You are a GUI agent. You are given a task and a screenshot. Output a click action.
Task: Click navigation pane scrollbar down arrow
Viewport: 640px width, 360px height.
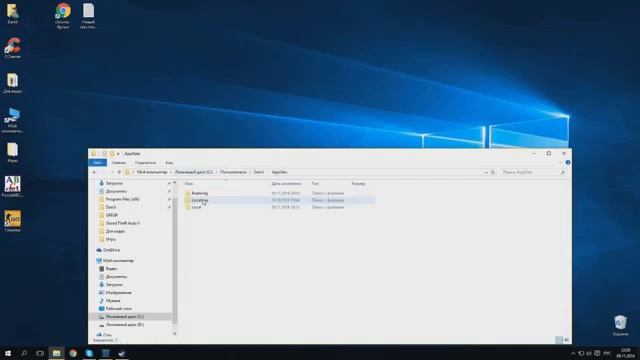(x=175, y=333)
